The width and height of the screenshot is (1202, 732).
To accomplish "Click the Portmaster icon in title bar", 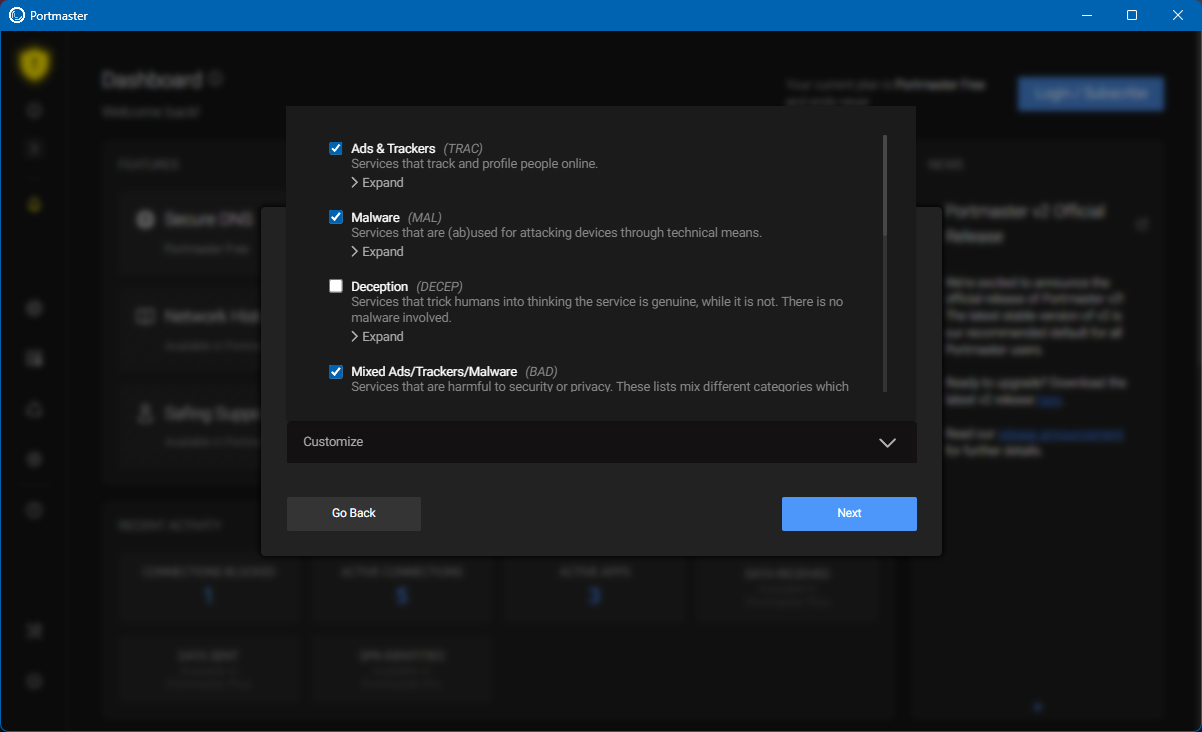I will (x=16, y=15).
